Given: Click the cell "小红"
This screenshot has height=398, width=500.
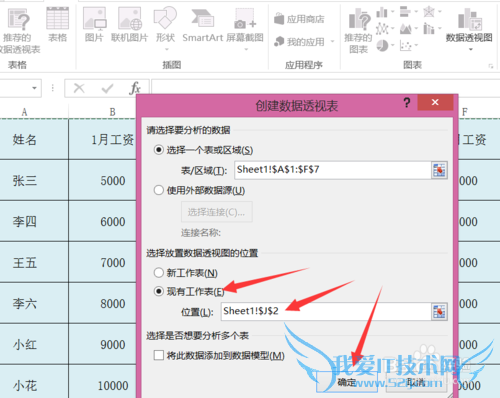Looking at the screenshot, I should tap(34, 344).
